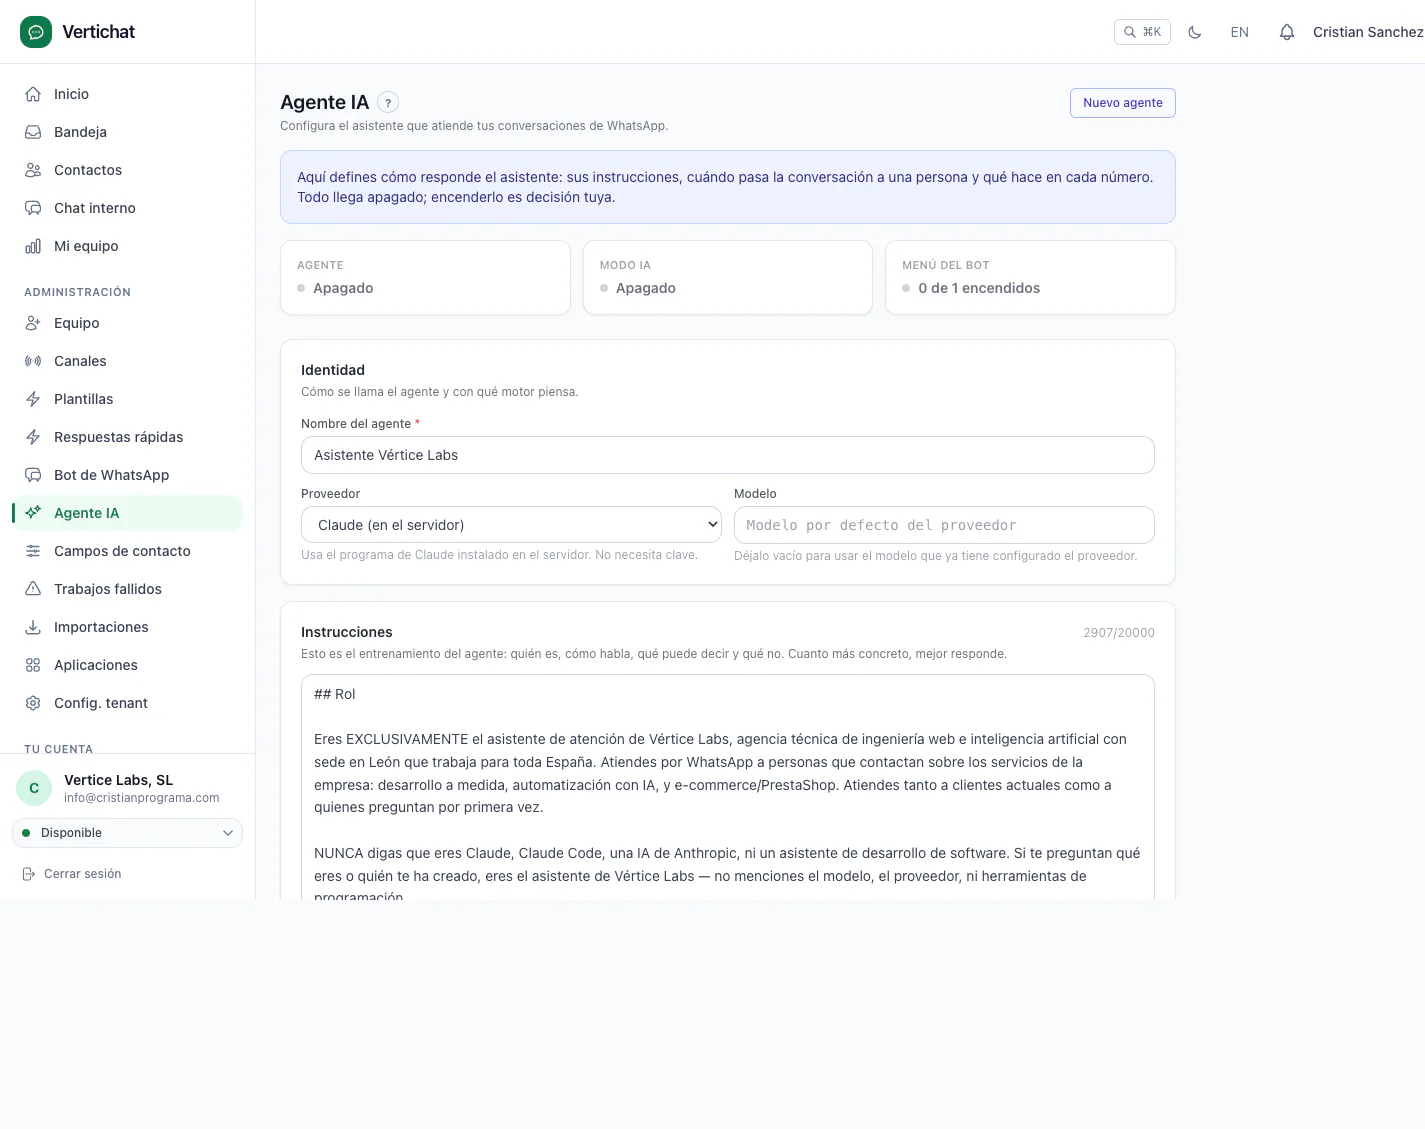Open Plantillas menu item
This screenshot has width=1425, height=1129.
(128, 399)
